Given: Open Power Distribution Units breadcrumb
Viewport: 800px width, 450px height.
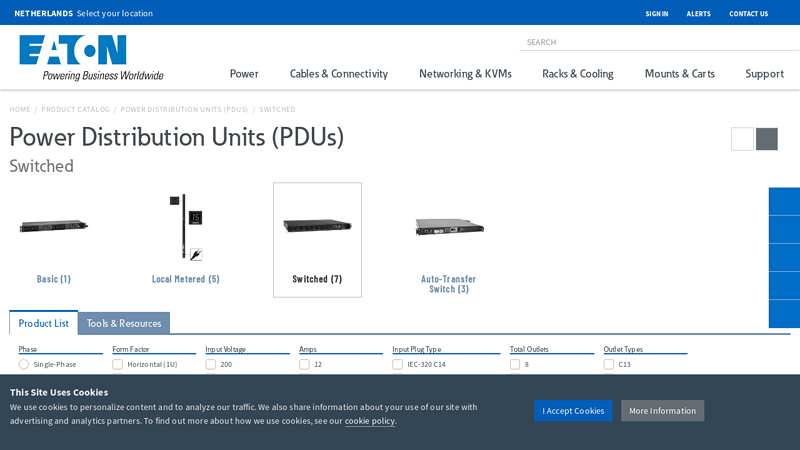Looking at the screenshot, I should (184, 109).
